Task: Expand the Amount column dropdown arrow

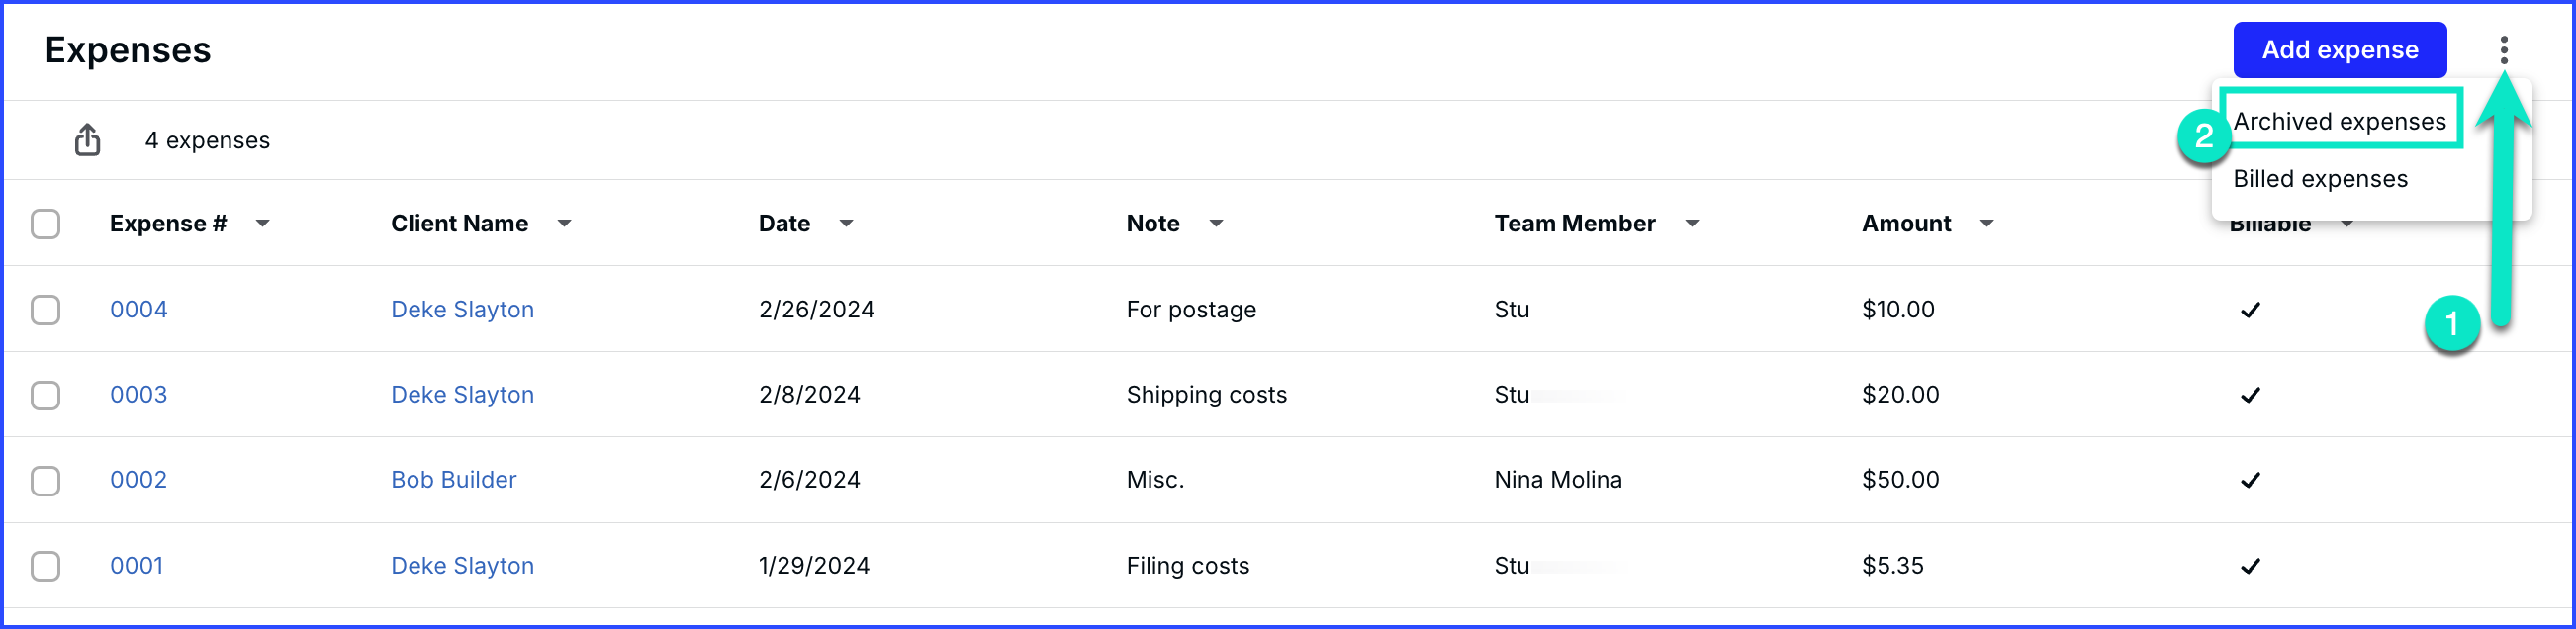Action: (1987, 224)
